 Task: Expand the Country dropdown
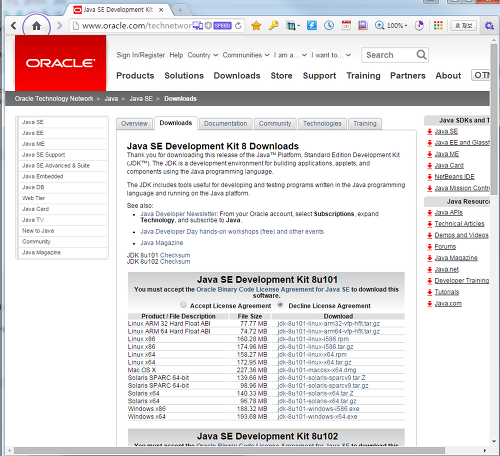coord(203,55)
